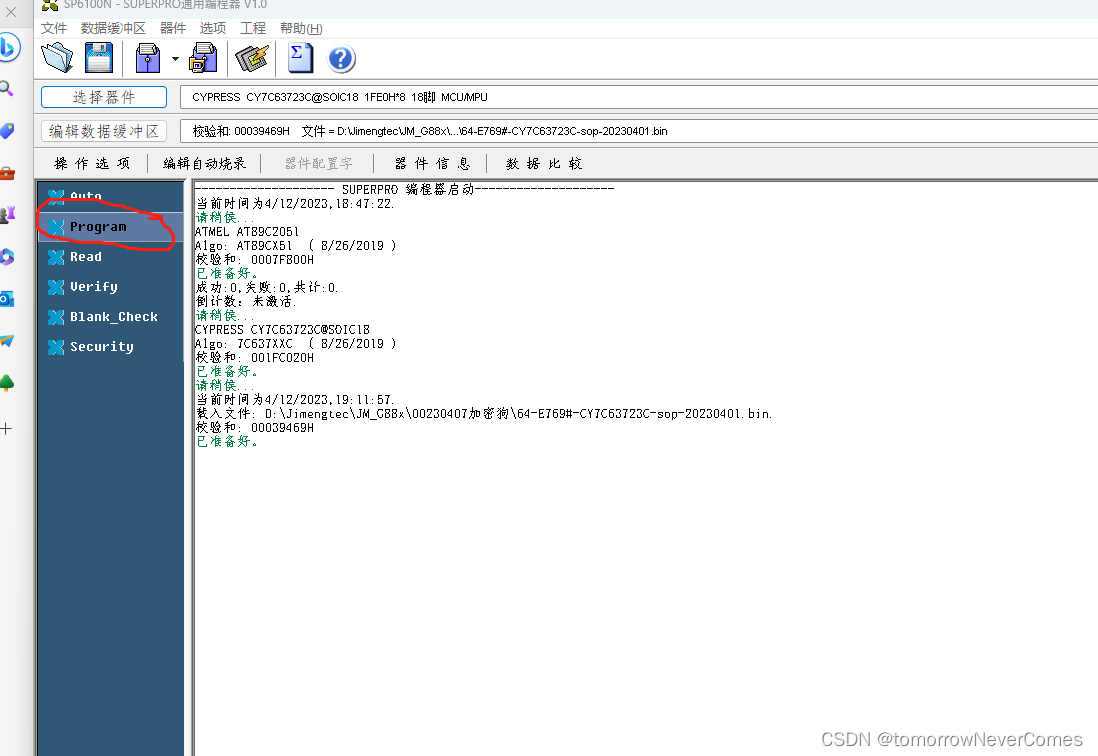Open the 工程 menu

253,28
